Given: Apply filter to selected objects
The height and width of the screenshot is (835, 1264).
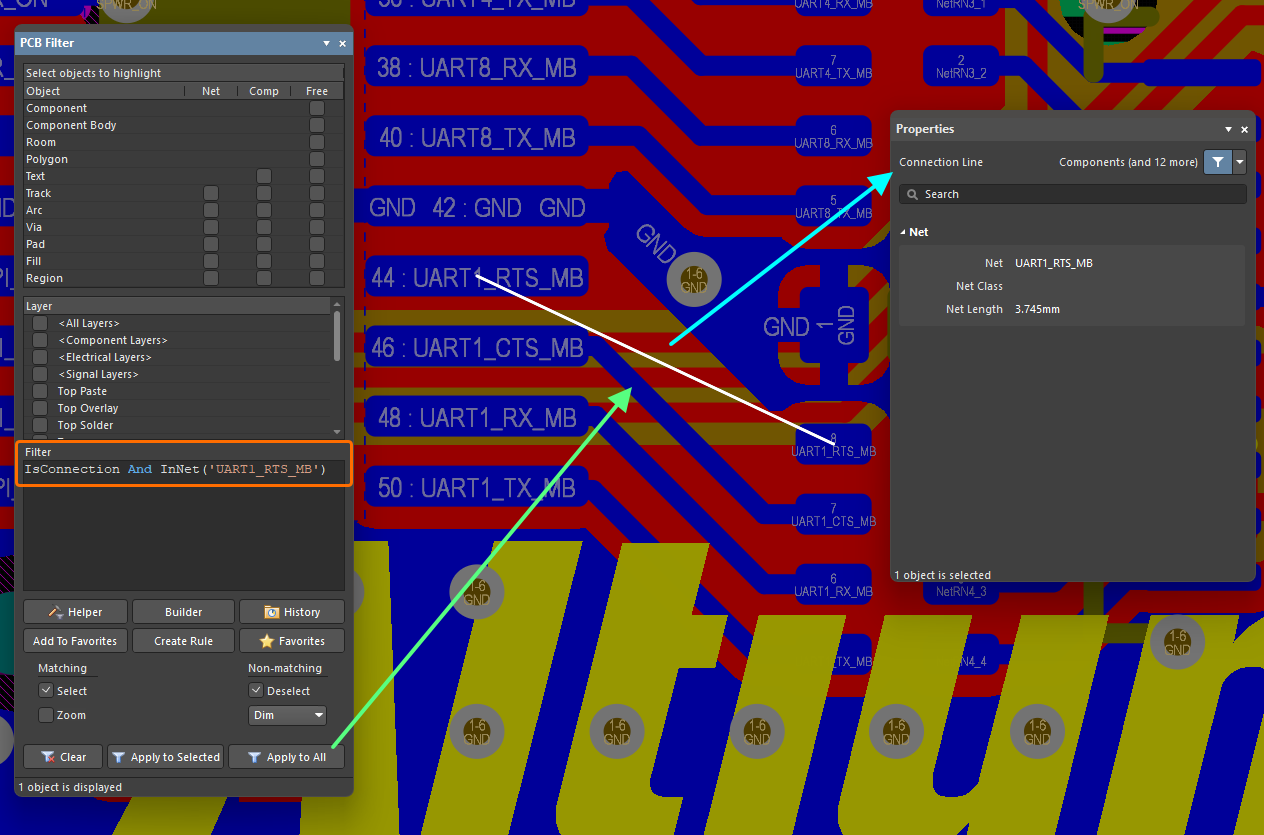Looking at the screenshot, I should pos(165,757).
